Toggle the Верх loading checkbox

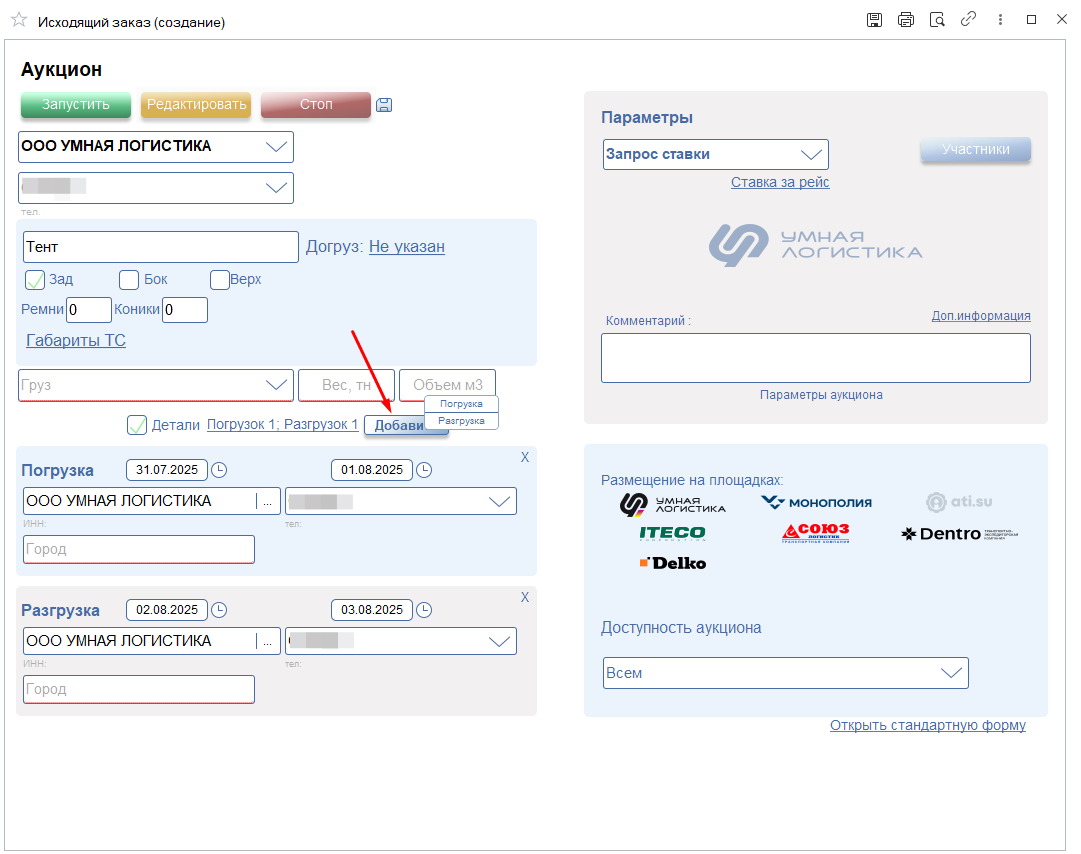[219, 280]
